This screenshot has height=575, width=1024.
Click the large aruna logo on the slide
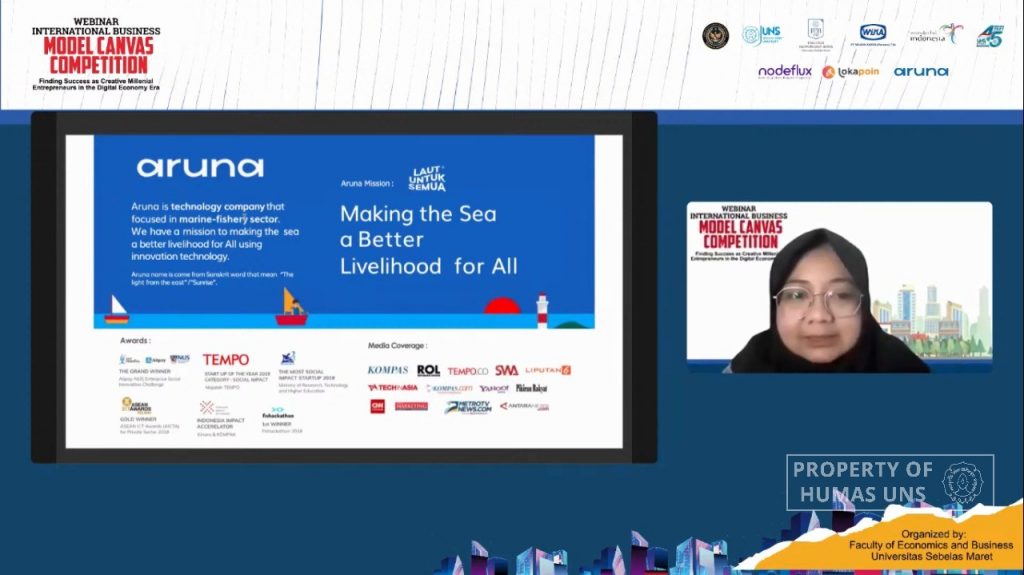[x=200, y=168]
